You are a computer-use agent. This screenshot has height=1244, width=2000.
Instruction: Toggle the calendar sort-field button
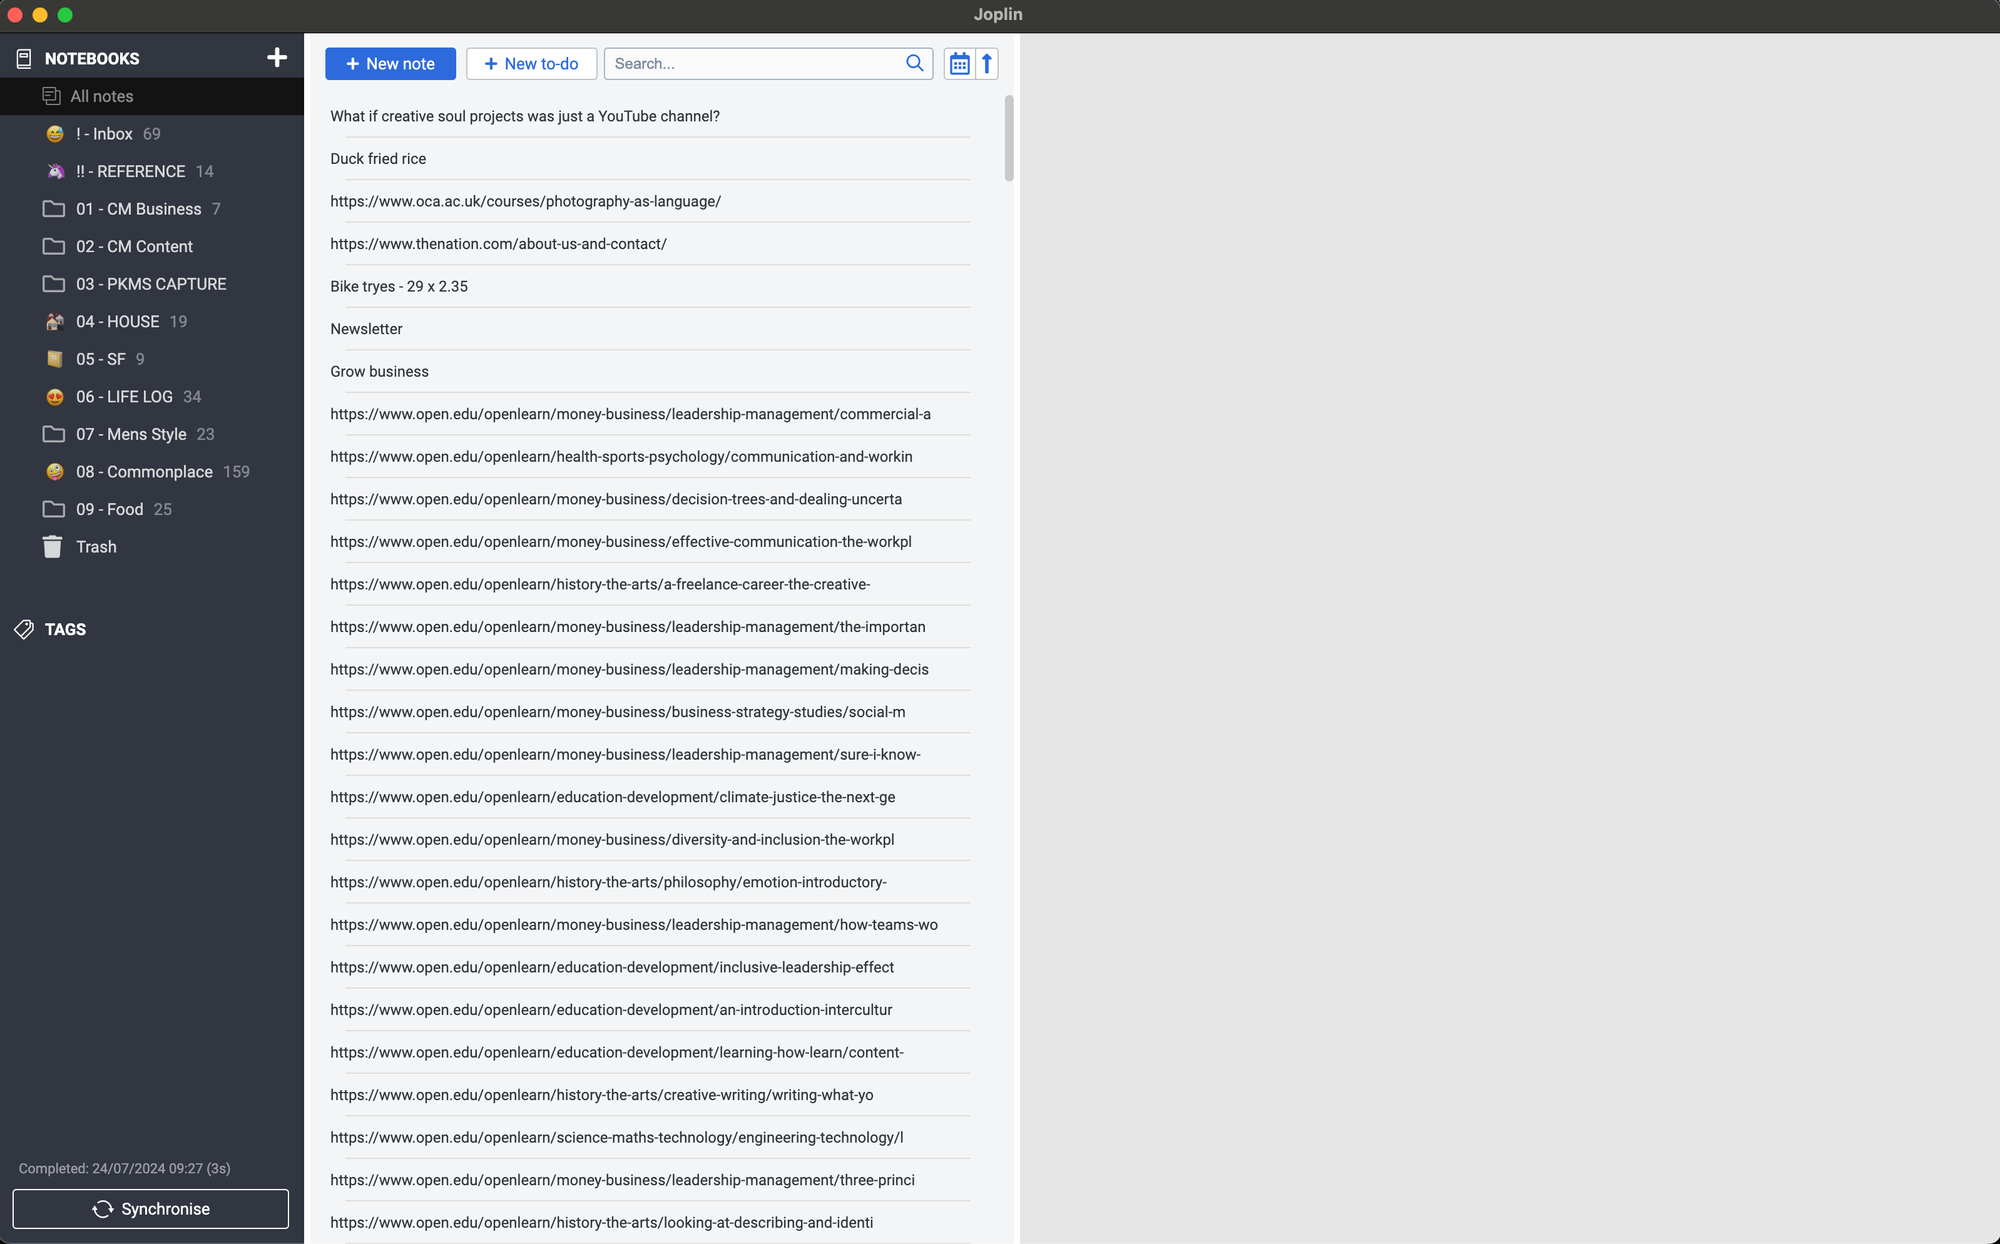coord(958,63)
